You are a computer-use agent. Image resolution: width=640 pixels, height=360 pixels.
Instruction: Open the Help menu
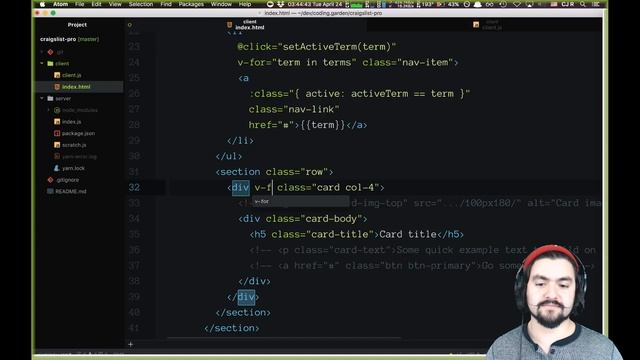tap(245, 4)
